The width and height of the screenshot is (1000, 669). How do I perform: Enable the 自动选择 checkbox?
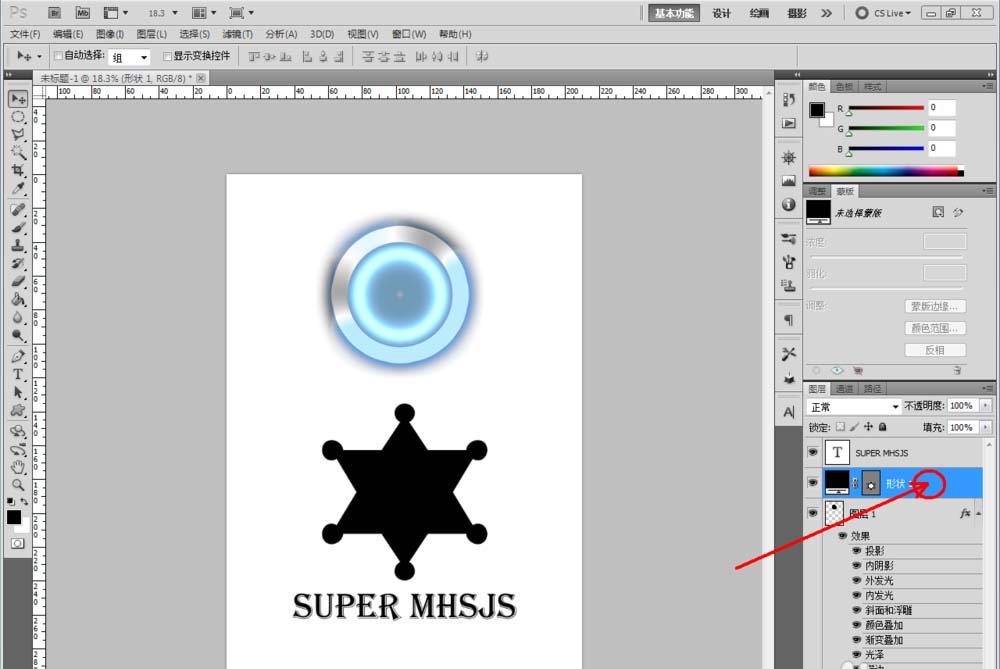pyautogui.click(x=58, y=57)
